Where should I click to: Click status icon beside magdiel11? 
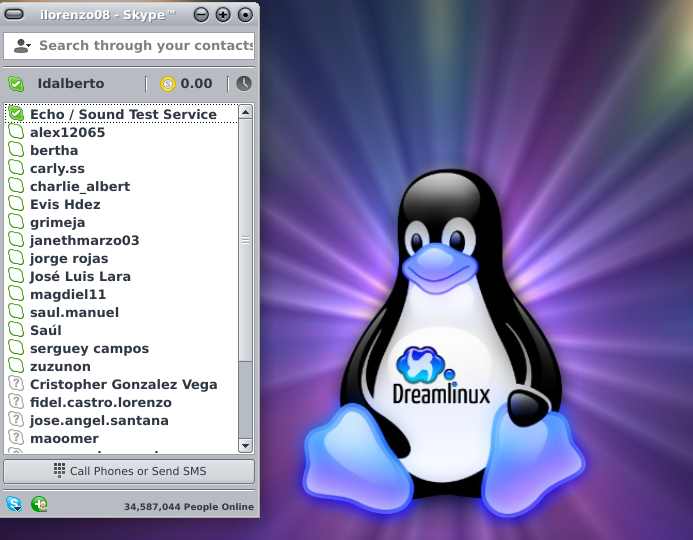(16, 294)
